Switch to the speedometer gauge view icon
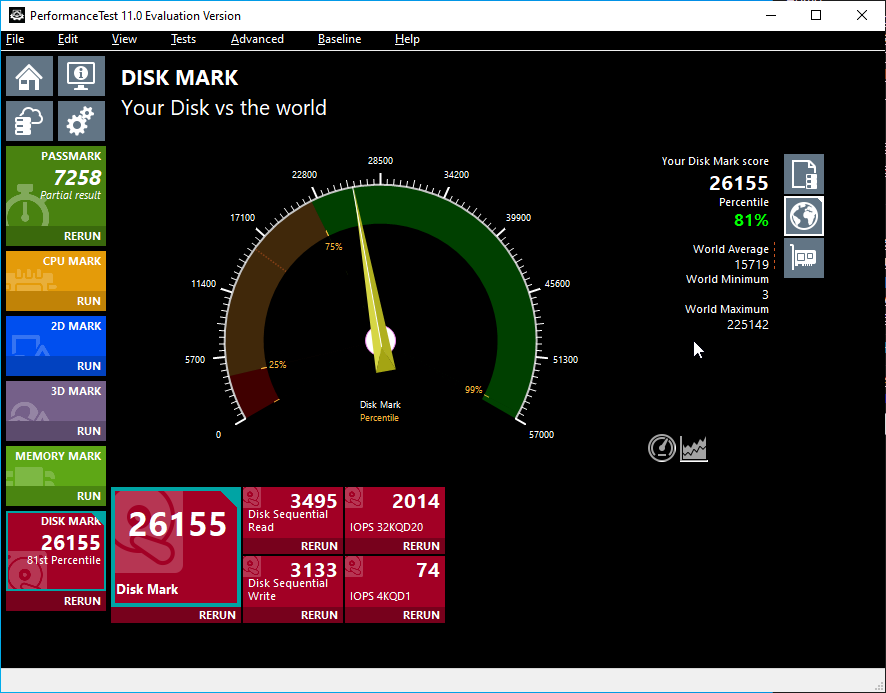The height and width of the screenshot is (693, 886). (x=662, y=449)
